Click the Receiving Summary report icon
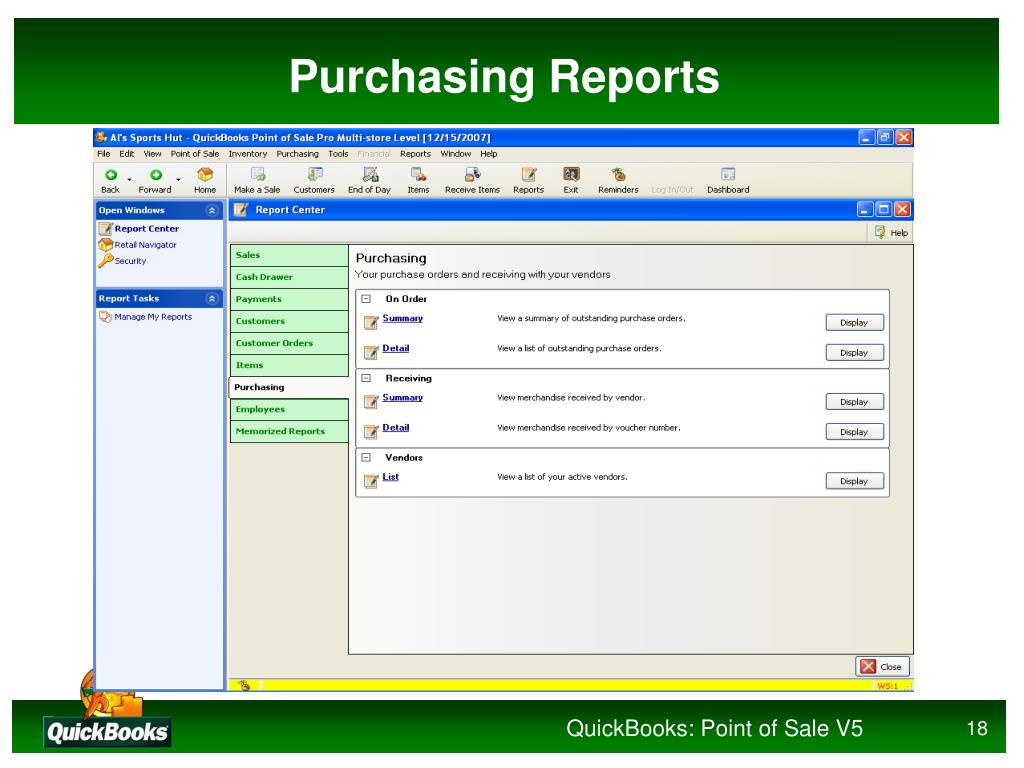The image size is (1024, 768). 371,401
